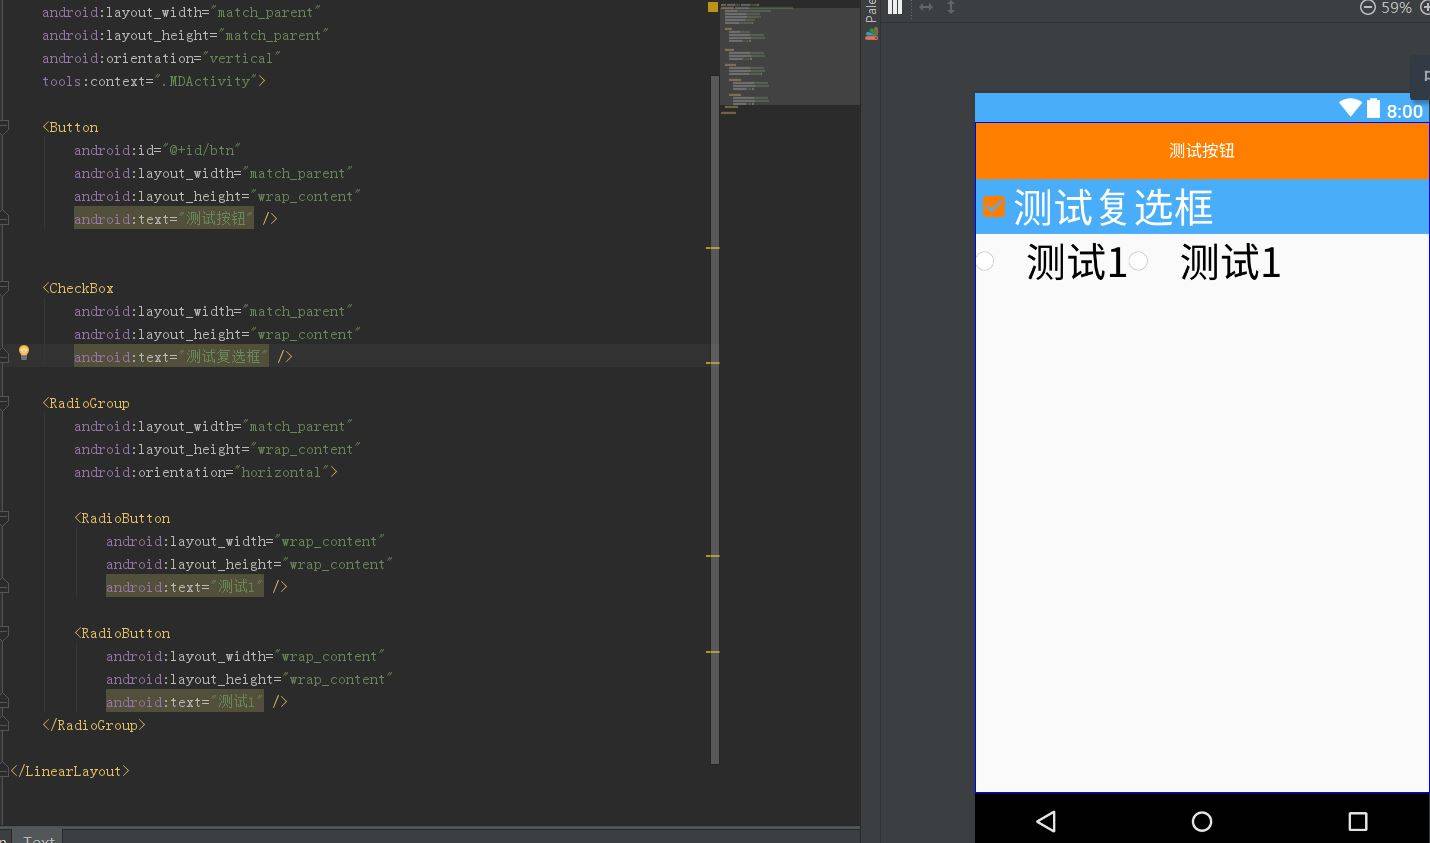Open the Palette side panel tab

[871, 11]
